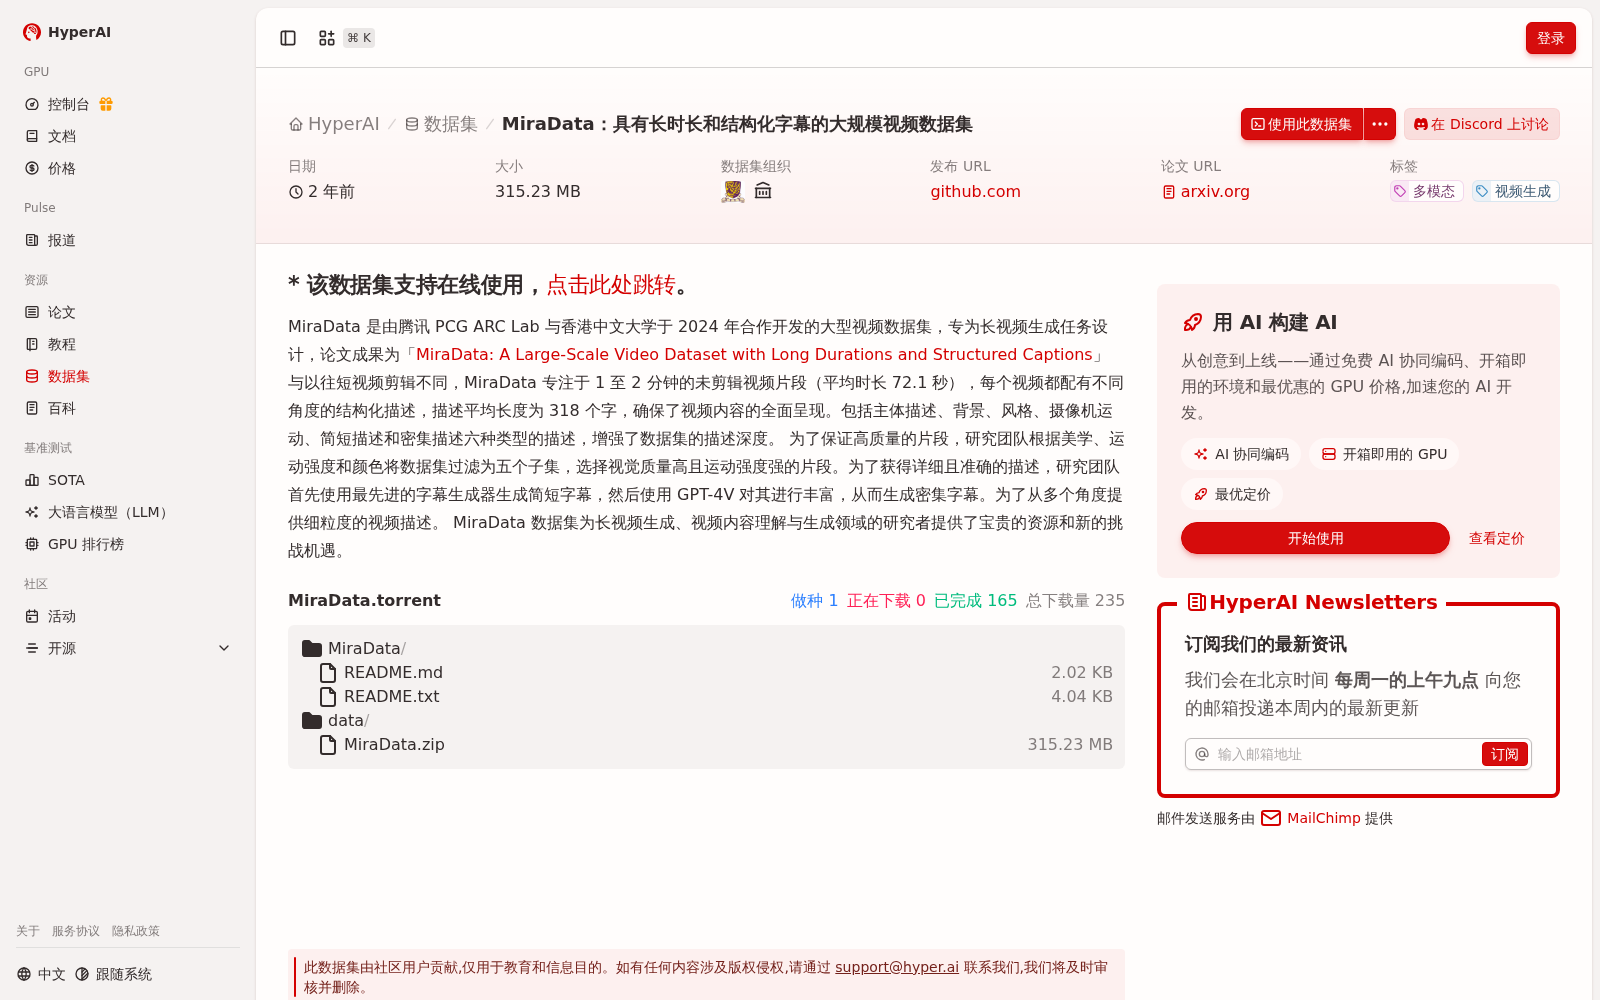Open github.com release URL
Viewport: 1600px width, 1000px height.
[975, 191]
